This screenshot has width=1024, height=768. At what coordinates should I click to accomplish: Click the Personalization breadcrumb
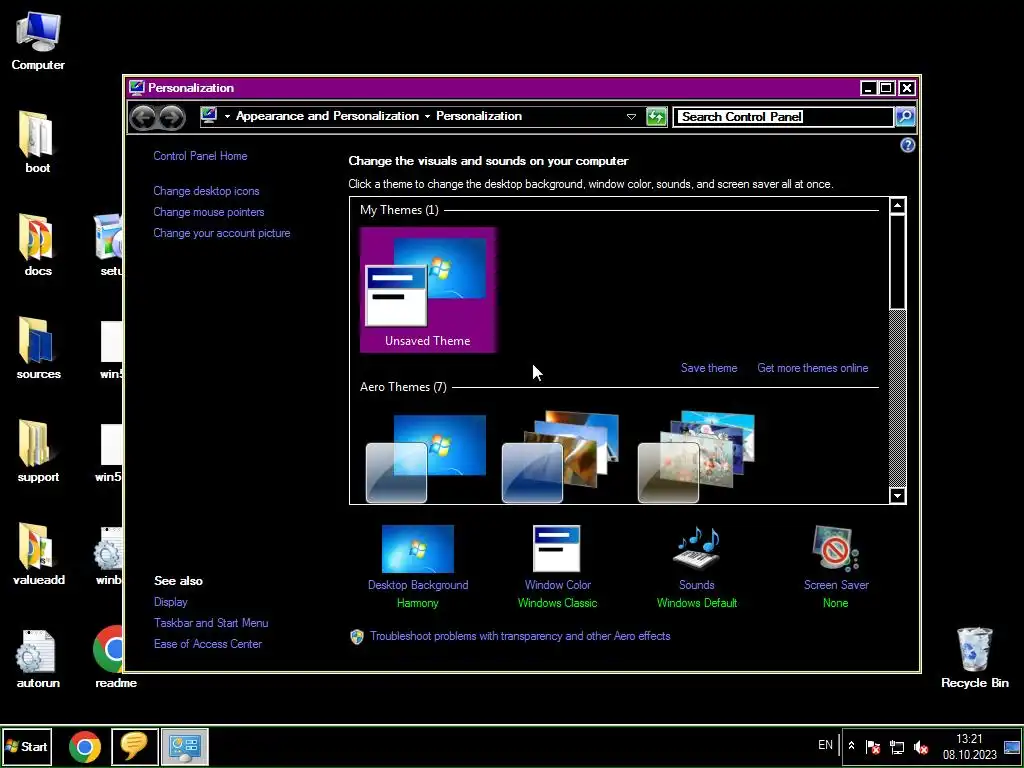pos(479,116)
